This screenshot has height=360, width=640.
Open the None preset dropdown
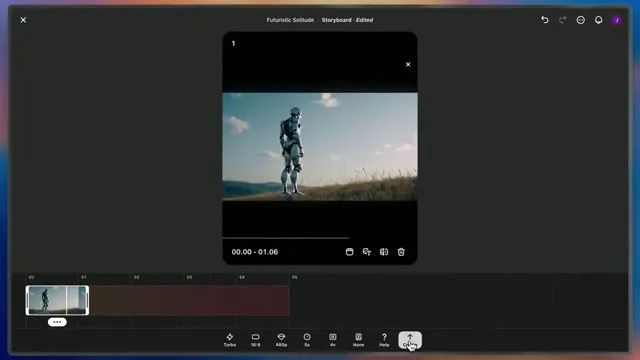[x=358, y=340]
